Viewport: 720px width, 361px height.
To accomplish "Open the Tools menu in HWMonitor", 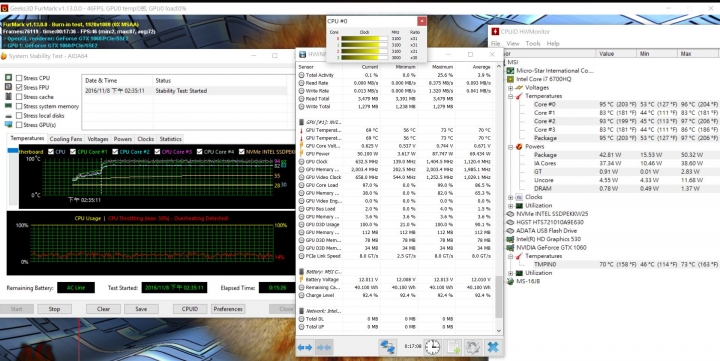I will (533, 44).
